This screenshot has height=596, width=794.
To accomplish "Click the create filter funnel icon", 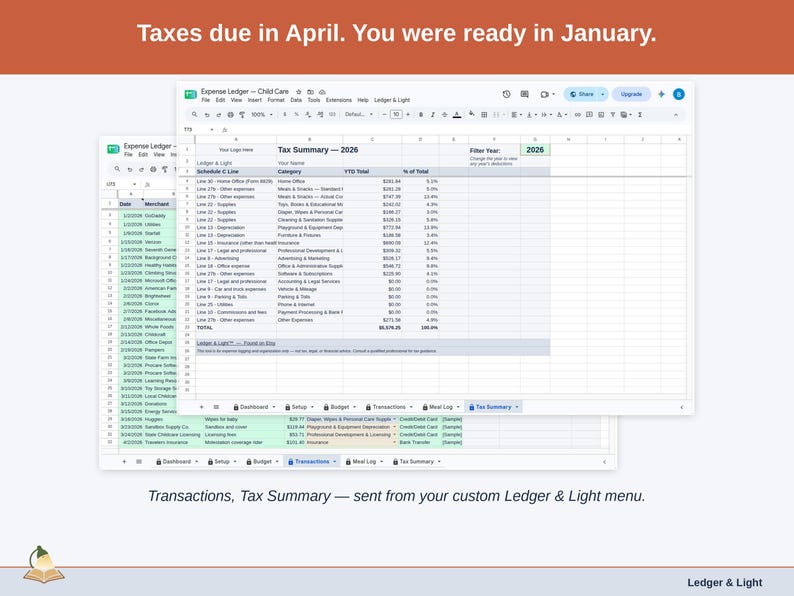I will tap(613, 115).
